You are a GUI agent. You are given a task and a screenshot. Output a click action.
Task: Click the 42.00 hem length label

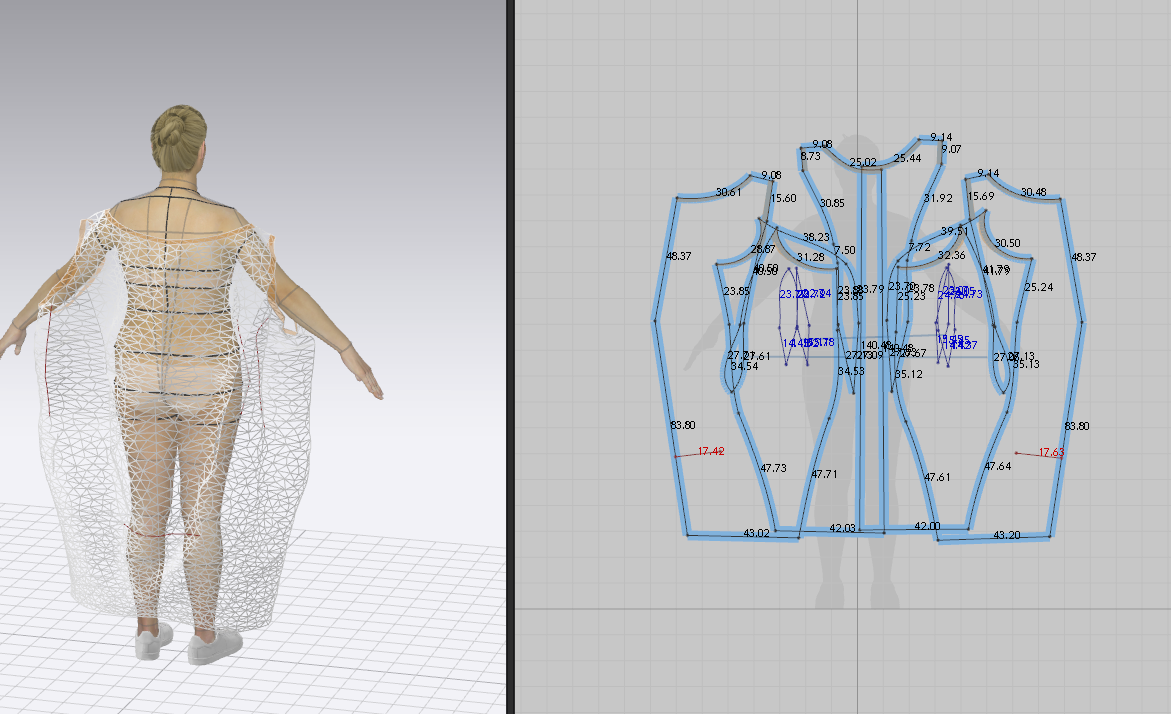point(927,526)
